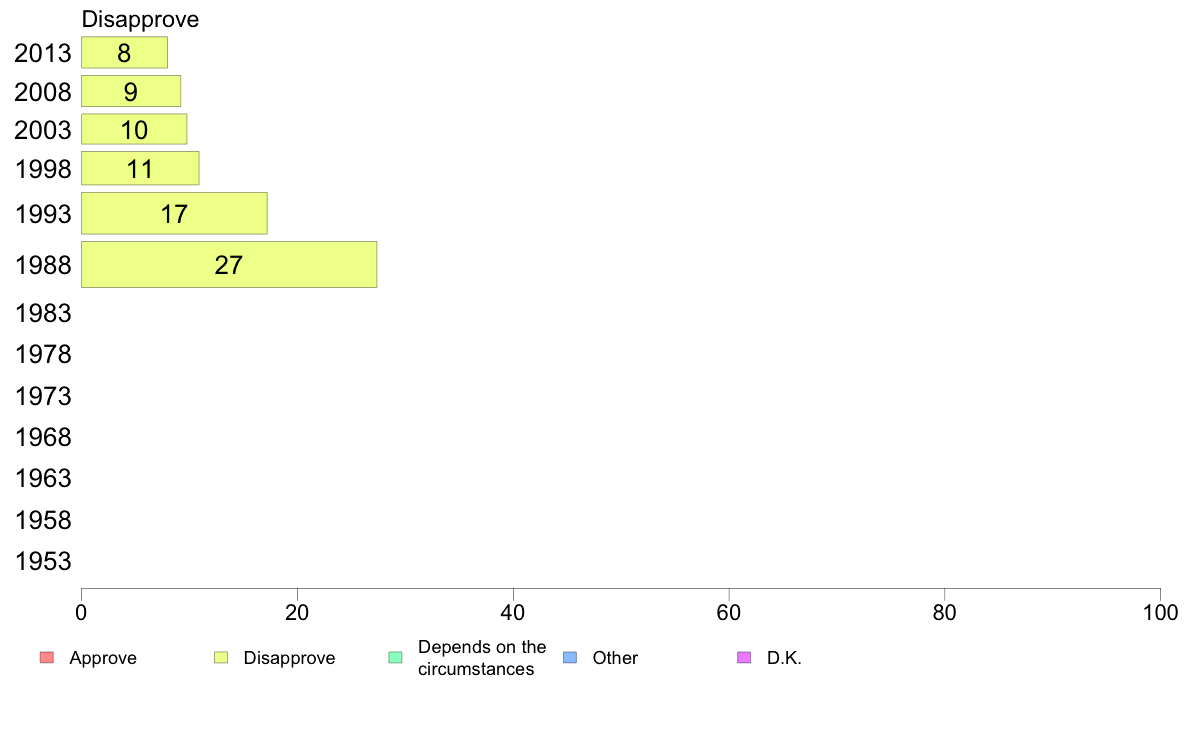Click the 1983 year axis label
The height and width of the screenshot is (736, 1188).
point(43,313)
